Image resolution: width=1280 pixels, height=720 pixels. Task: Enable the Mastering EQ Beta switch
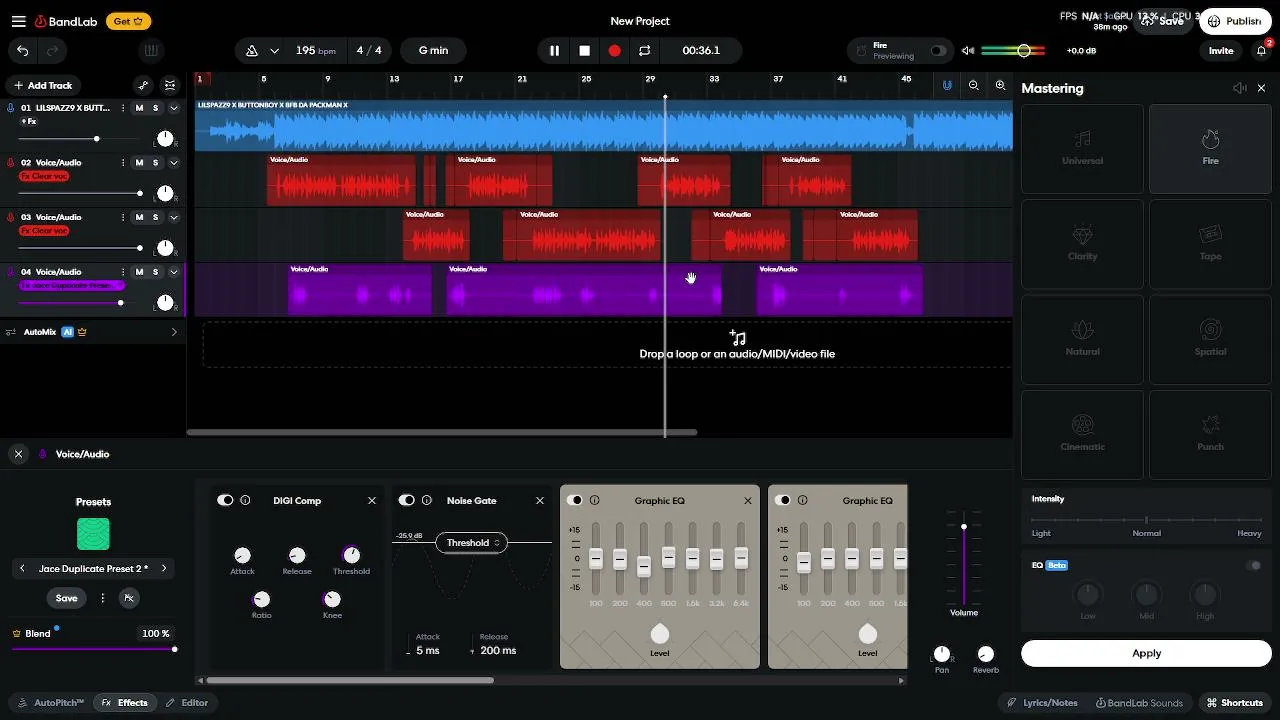coord(1254,566)
